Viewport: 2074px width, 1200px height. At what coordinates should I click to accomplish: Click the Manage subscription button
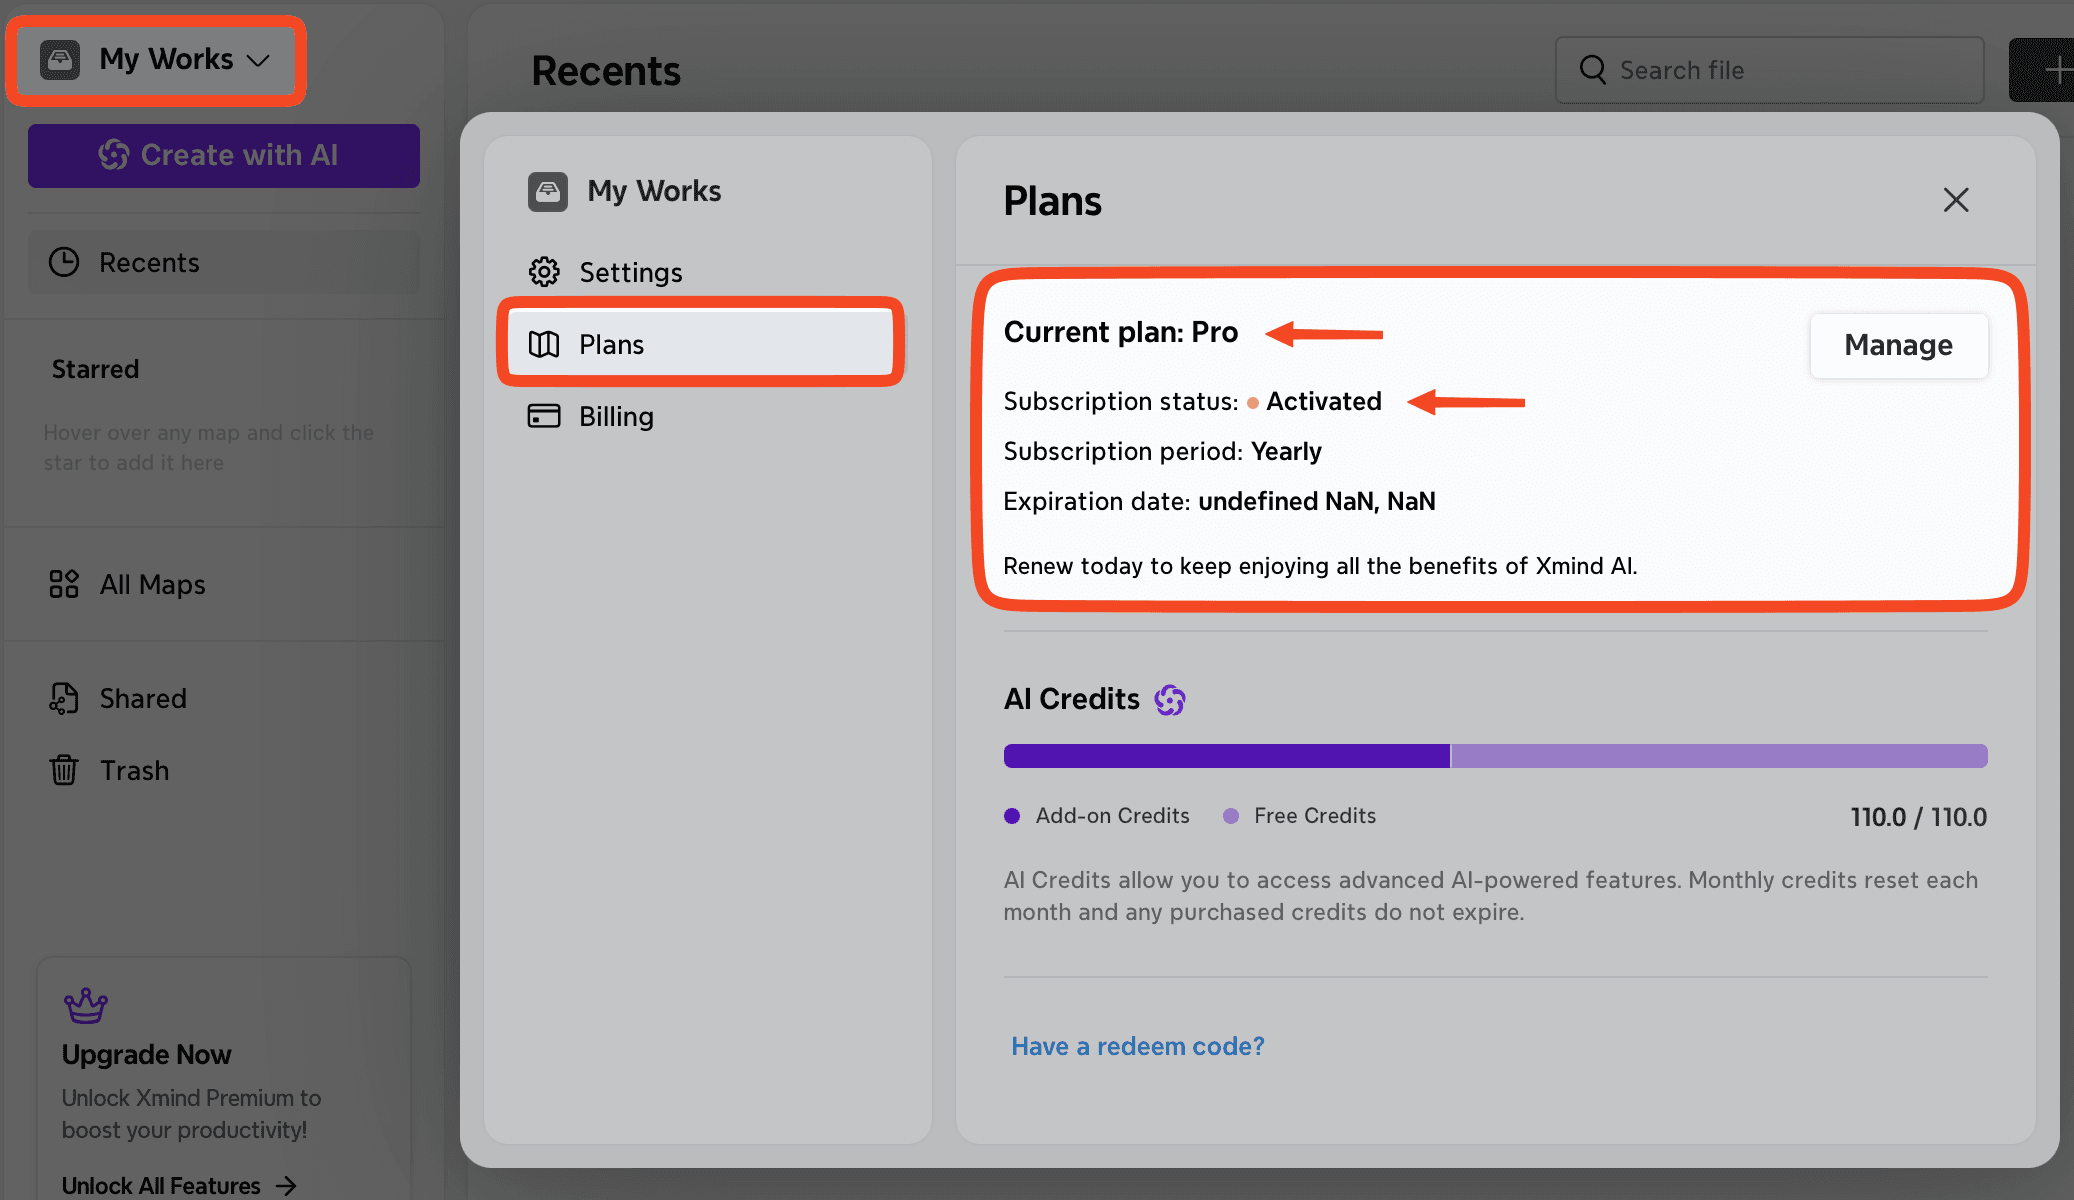click(x=1898, y=345)
